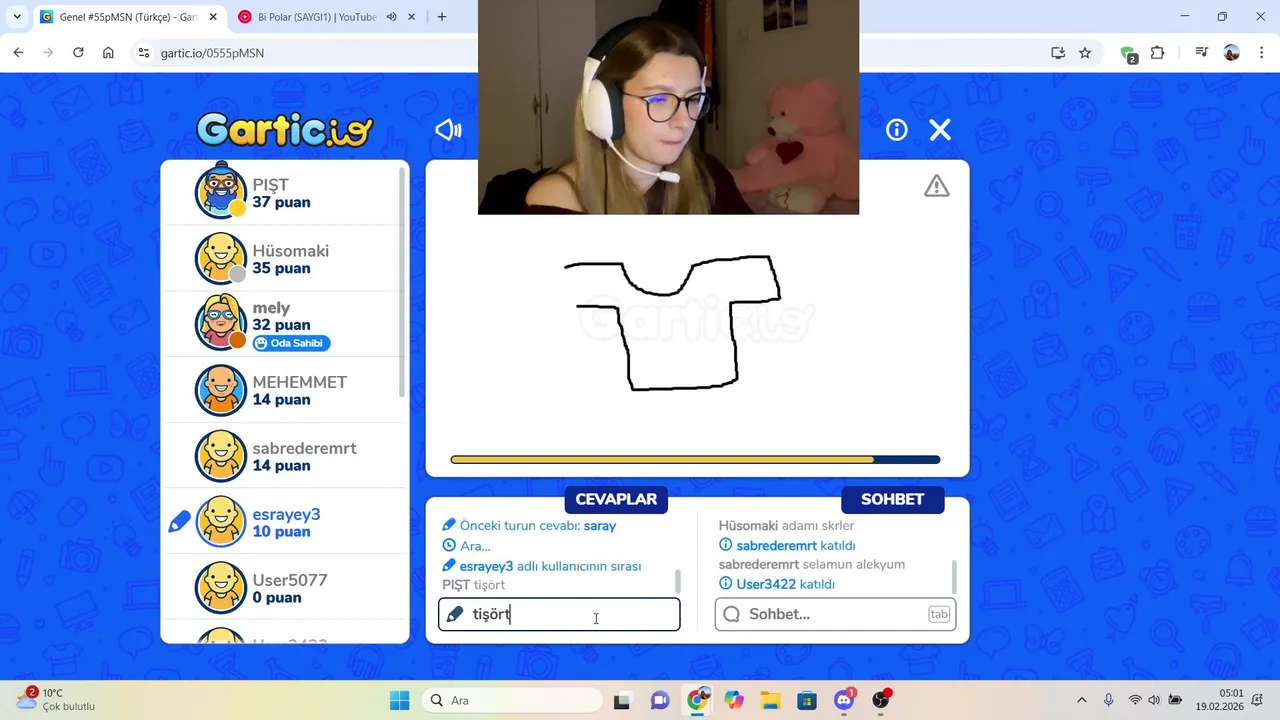Click Hüsomaki's avatar in the player list
1280x720 pixels.
(220, 258)
